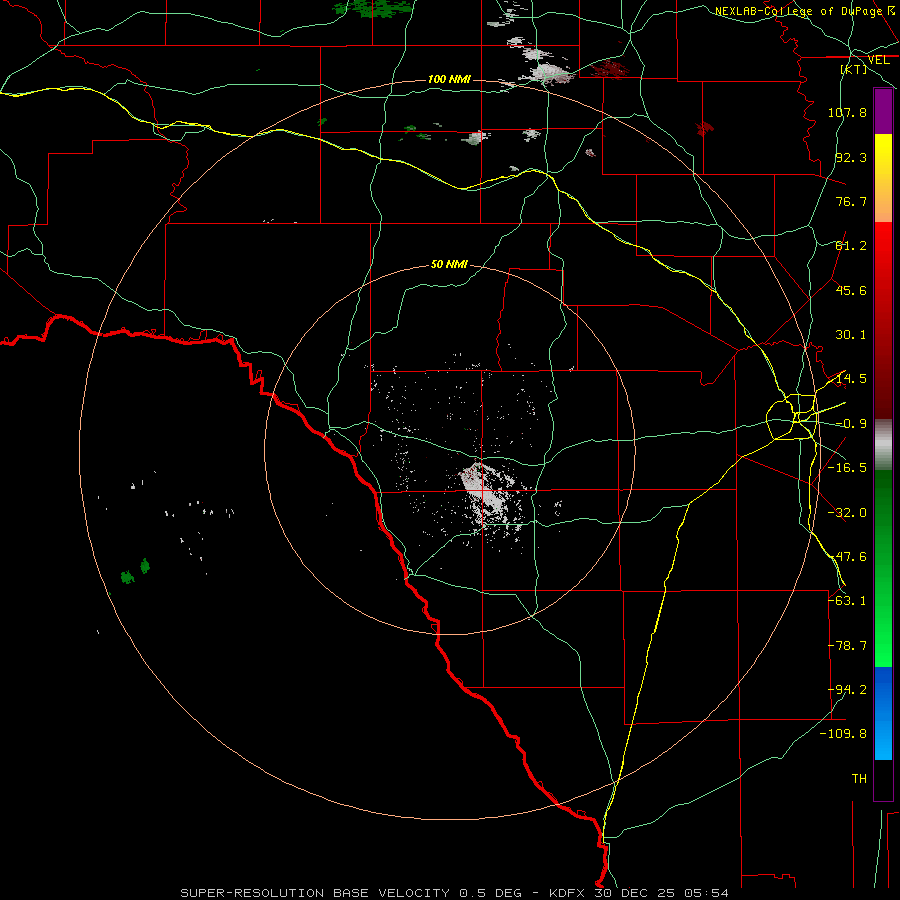Click the blue segment of color bar
Screen dimensions: 900x900
883,713
